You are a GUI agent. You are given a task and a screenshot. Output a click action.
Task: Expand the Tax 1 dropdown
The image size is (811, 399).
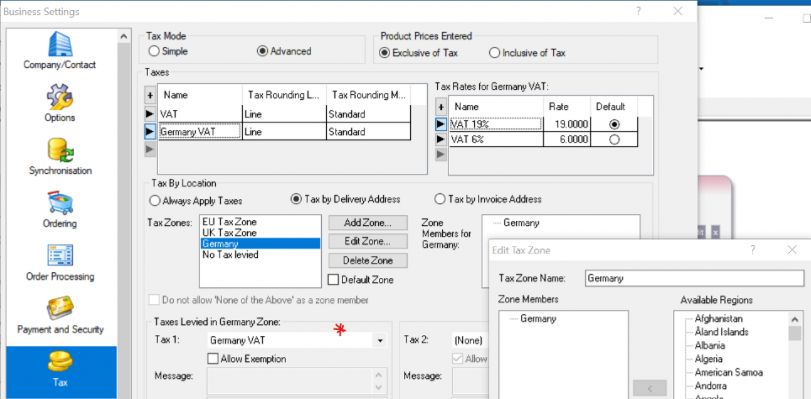tap(380, 341)
